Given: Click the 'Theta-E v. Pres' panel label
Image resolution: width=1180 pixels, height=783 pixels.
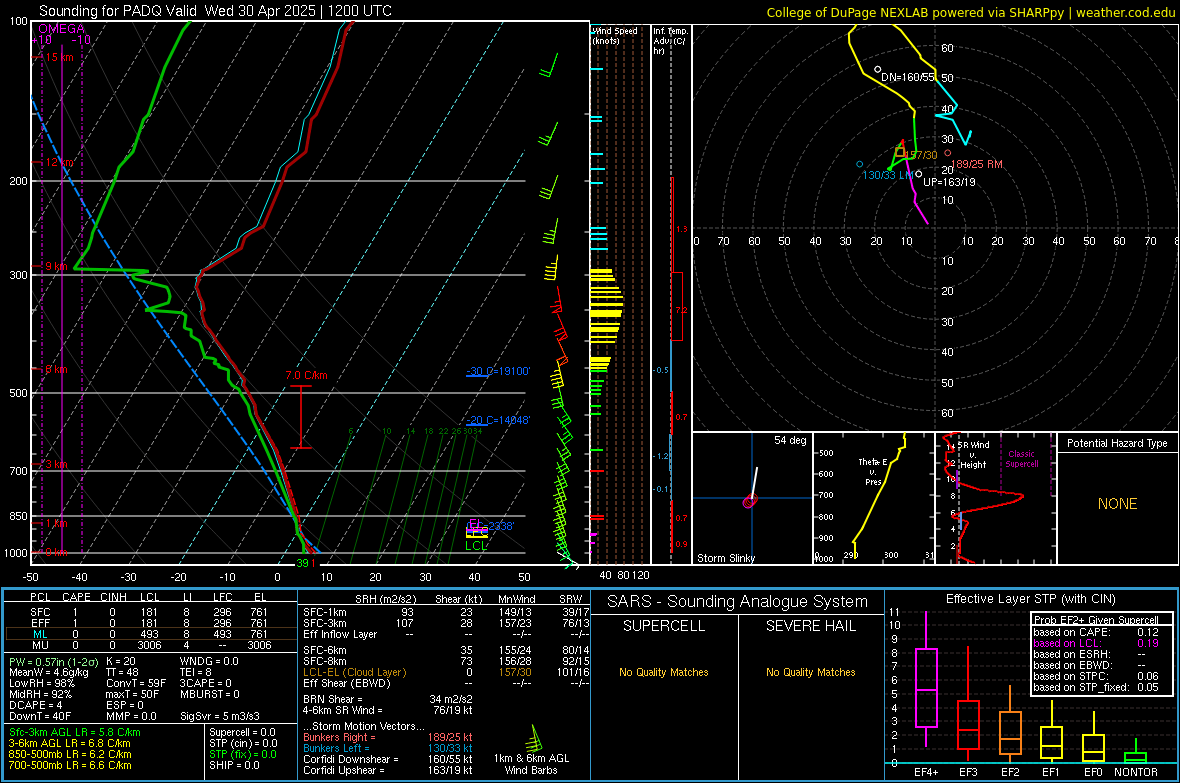Looking at the screenshot, I should tap(873, 471).
